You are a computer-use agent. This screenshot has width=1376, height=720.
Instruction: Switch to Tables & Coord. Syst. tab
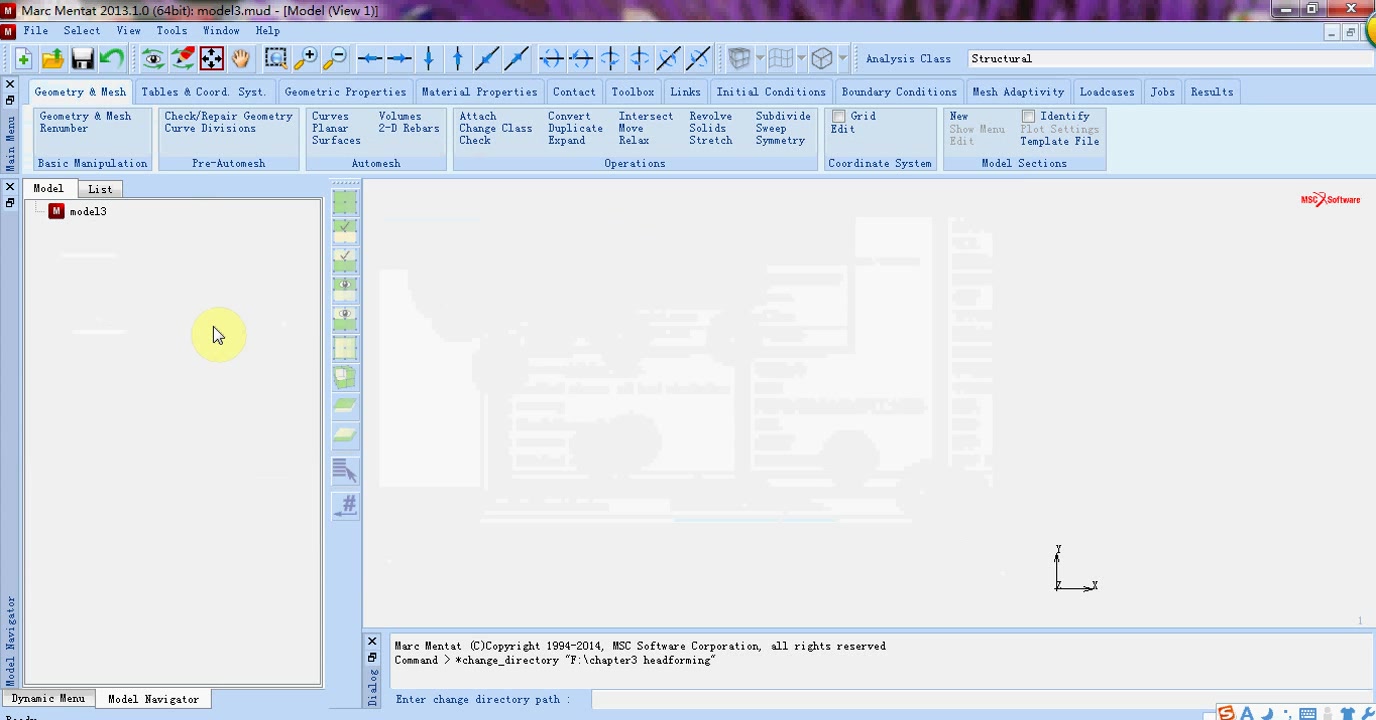click(x=204, y=92)
